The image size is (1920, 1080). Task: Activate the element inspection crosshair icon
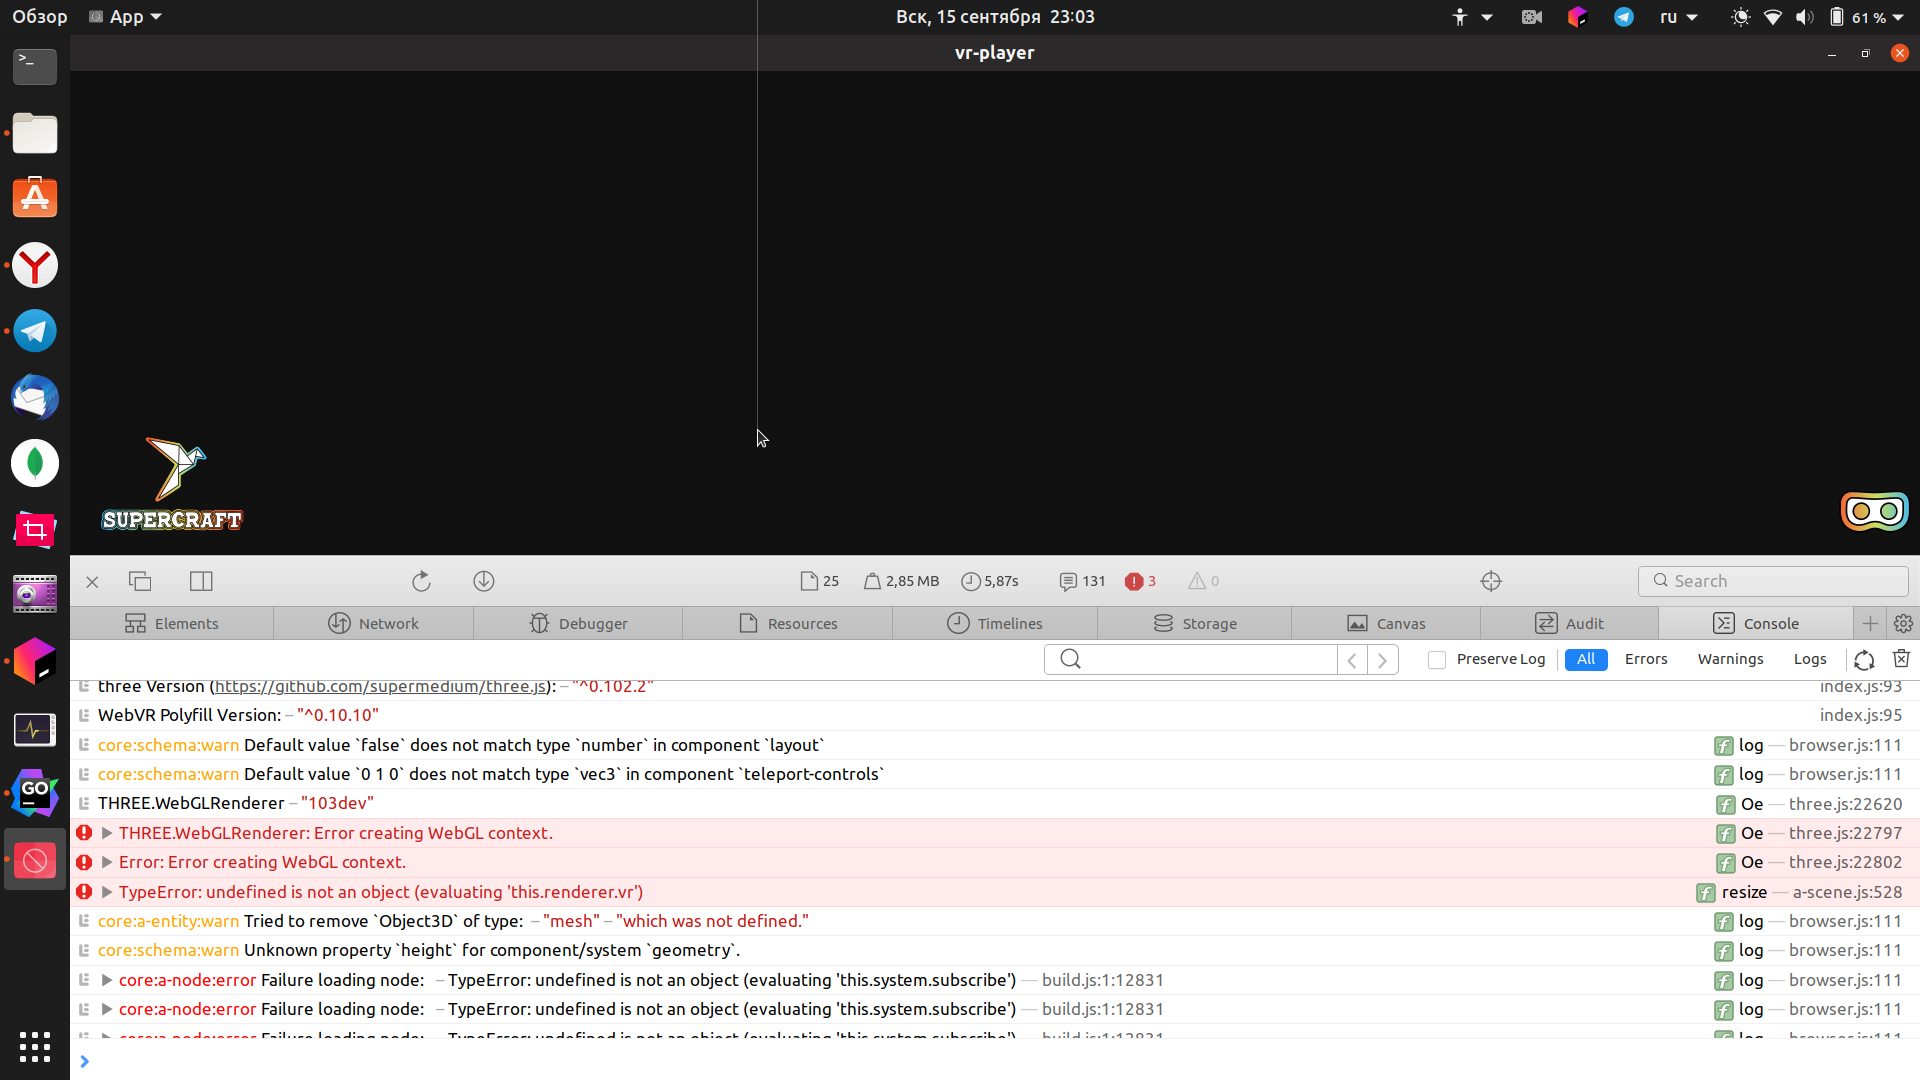coord(1491,581)
